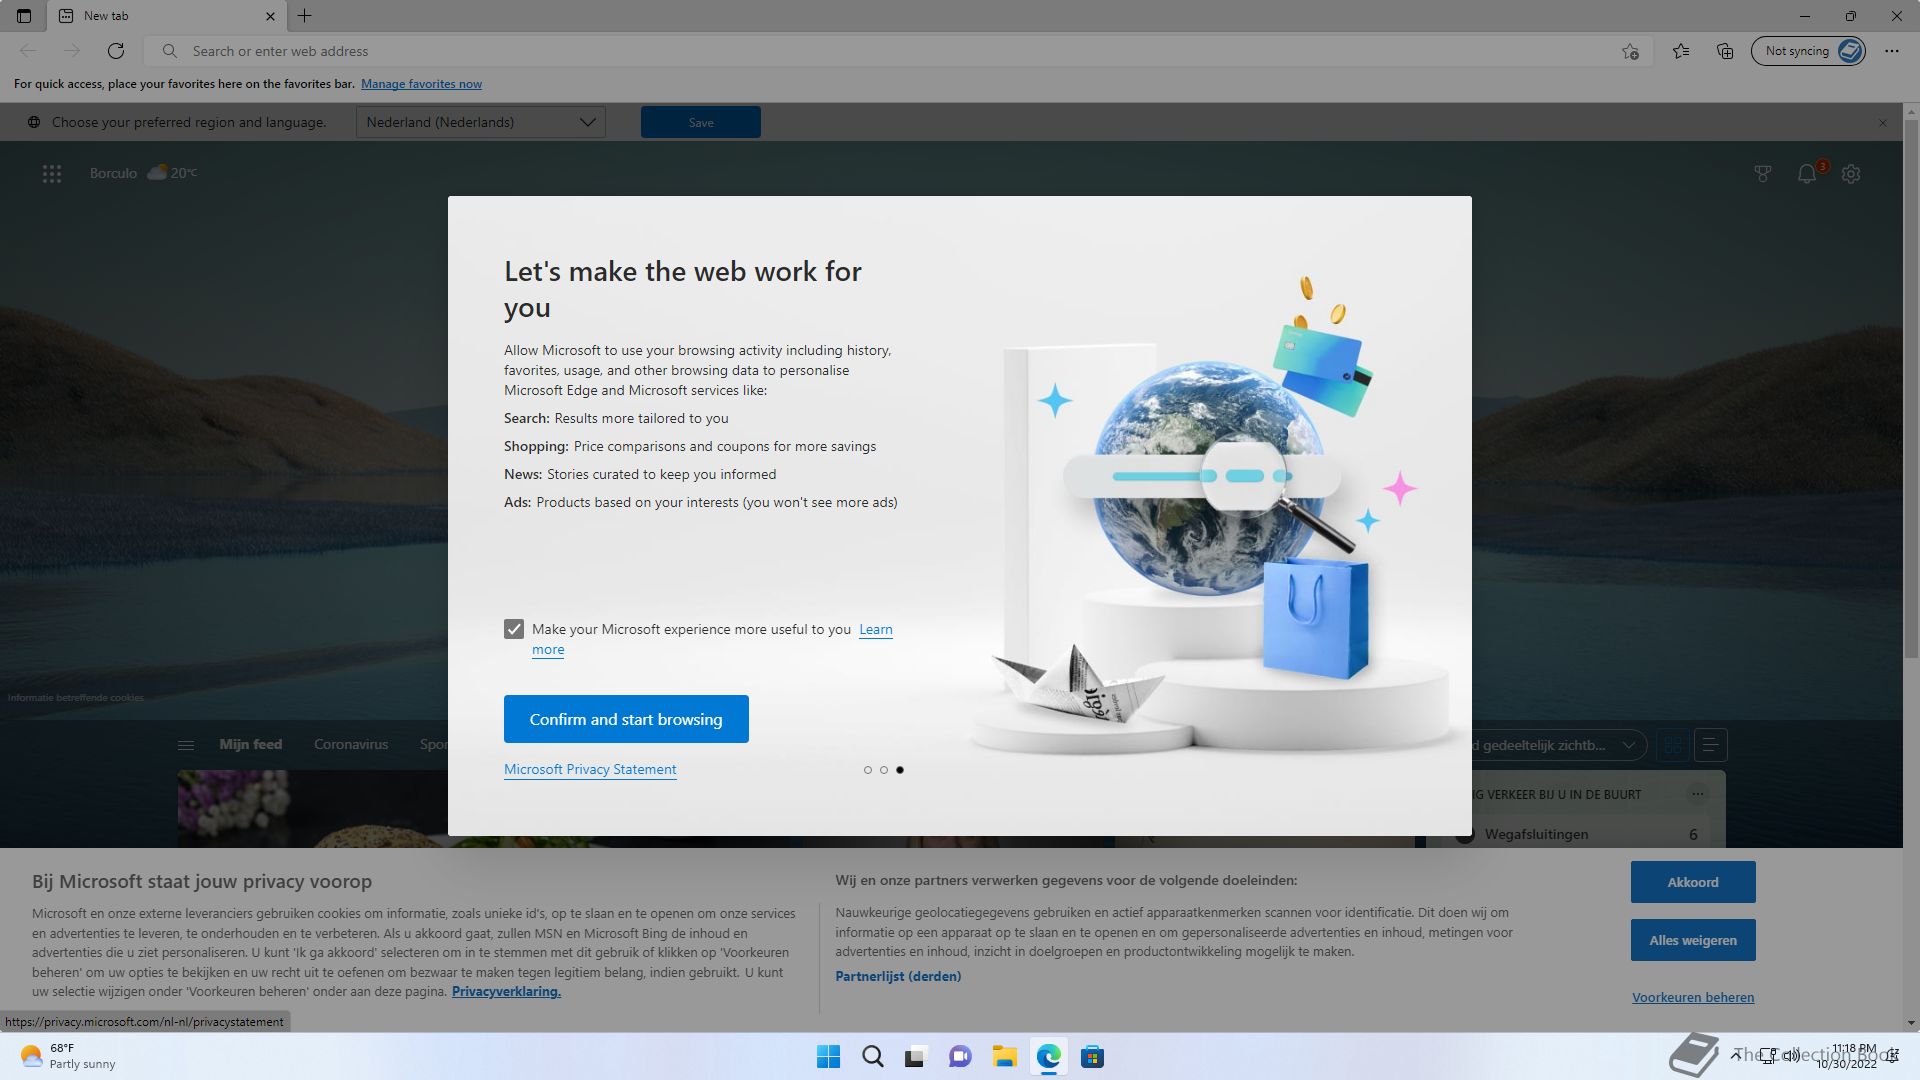This screenshot has height=1080, width=1920.
Task: Click Alles weigeren button
Action: coord(1693,940)
